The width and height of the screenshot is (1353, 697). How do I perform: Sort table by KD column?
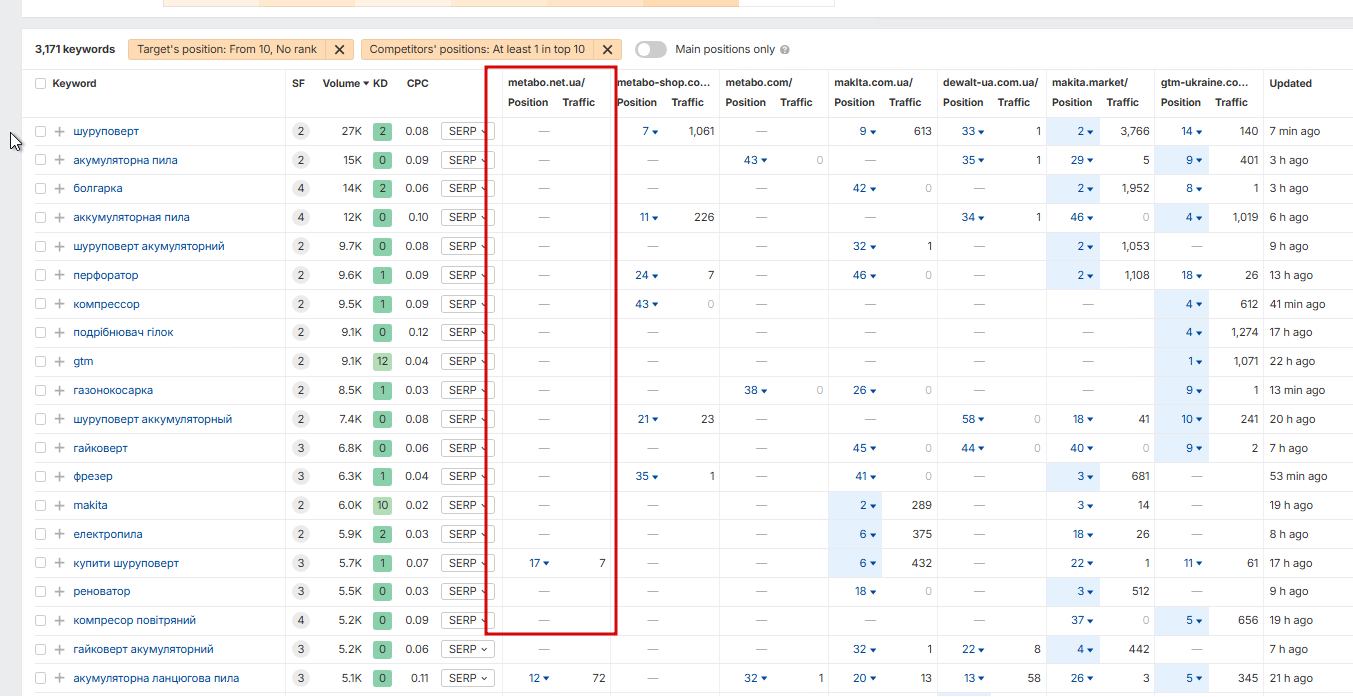point(381,84)
